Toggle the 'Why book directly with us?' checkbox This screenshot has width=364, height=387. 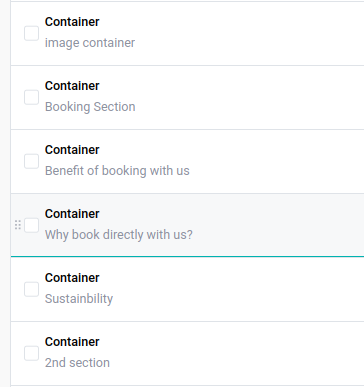point(31,225)
